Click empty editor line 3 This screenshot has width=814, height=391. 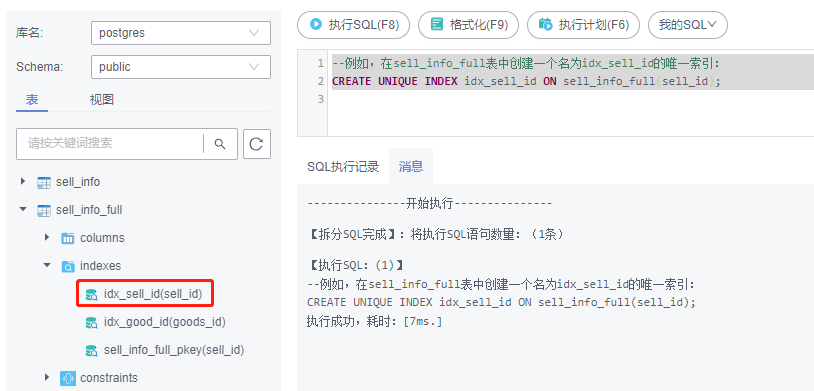571,99
